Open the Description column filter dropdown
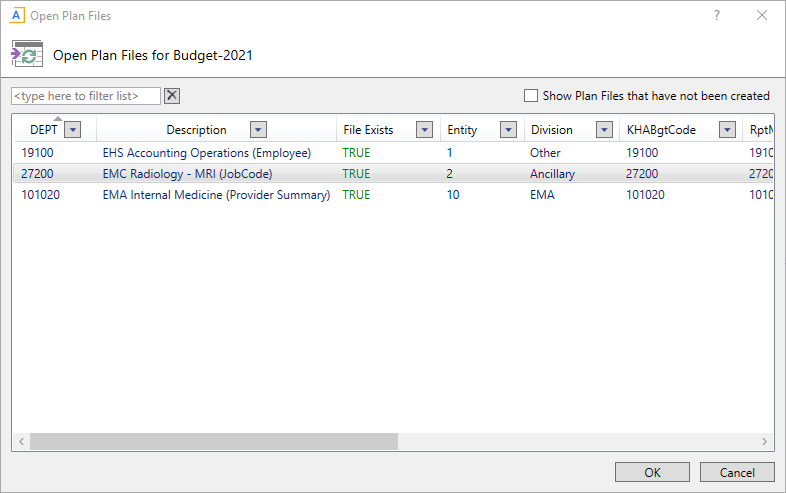Viewport: 786px width, 493px height. point(258,130)
